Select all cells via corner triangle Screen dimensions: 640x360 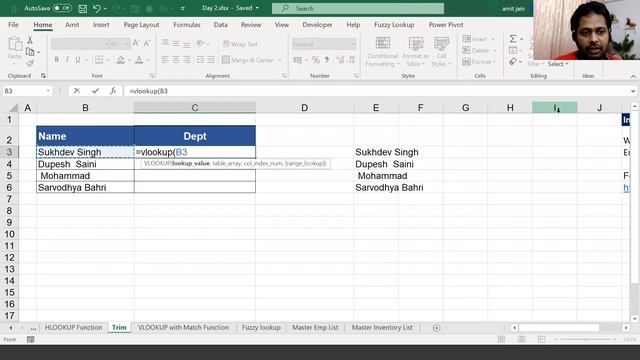(x=13, y=108)
